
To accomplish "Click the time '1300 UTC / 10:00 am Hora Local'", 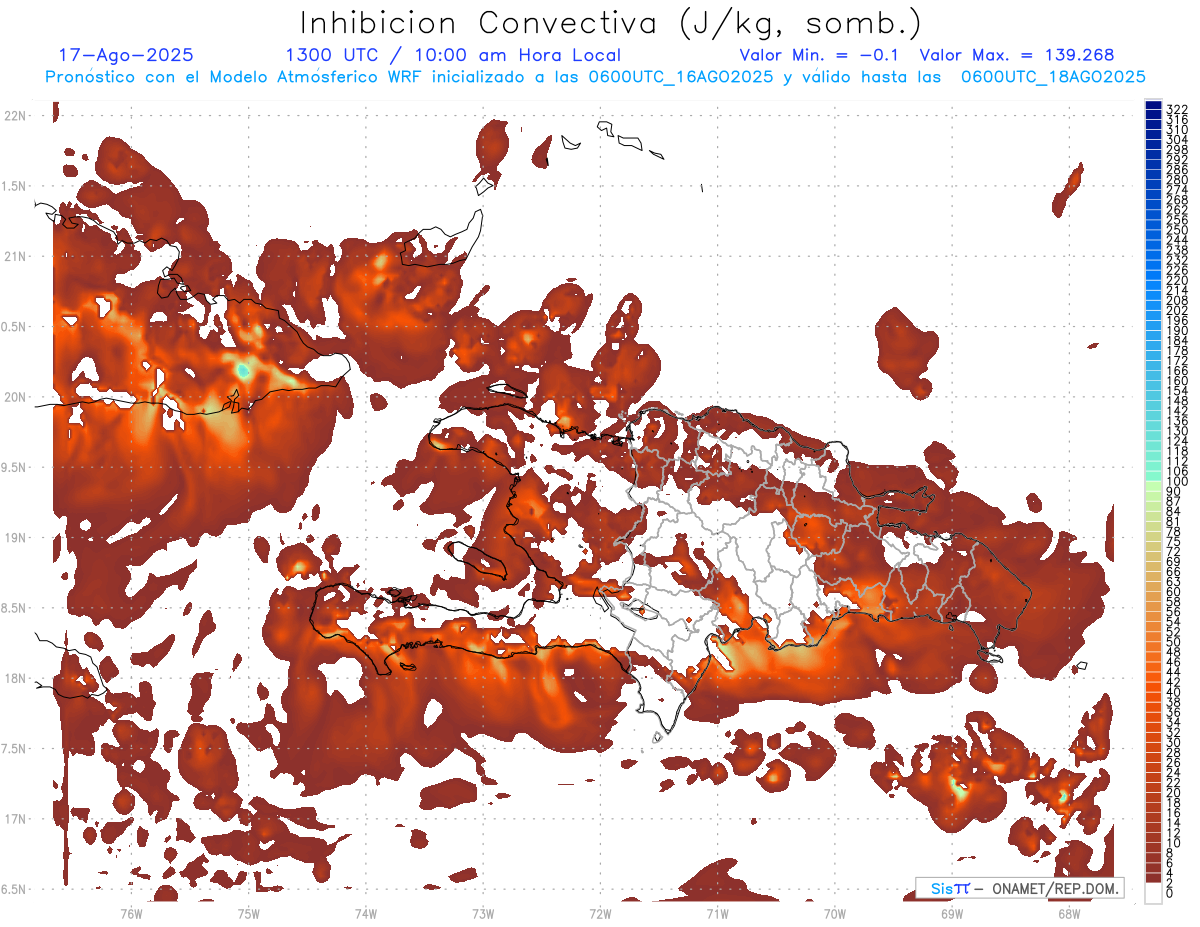I will tap(453, 56).
